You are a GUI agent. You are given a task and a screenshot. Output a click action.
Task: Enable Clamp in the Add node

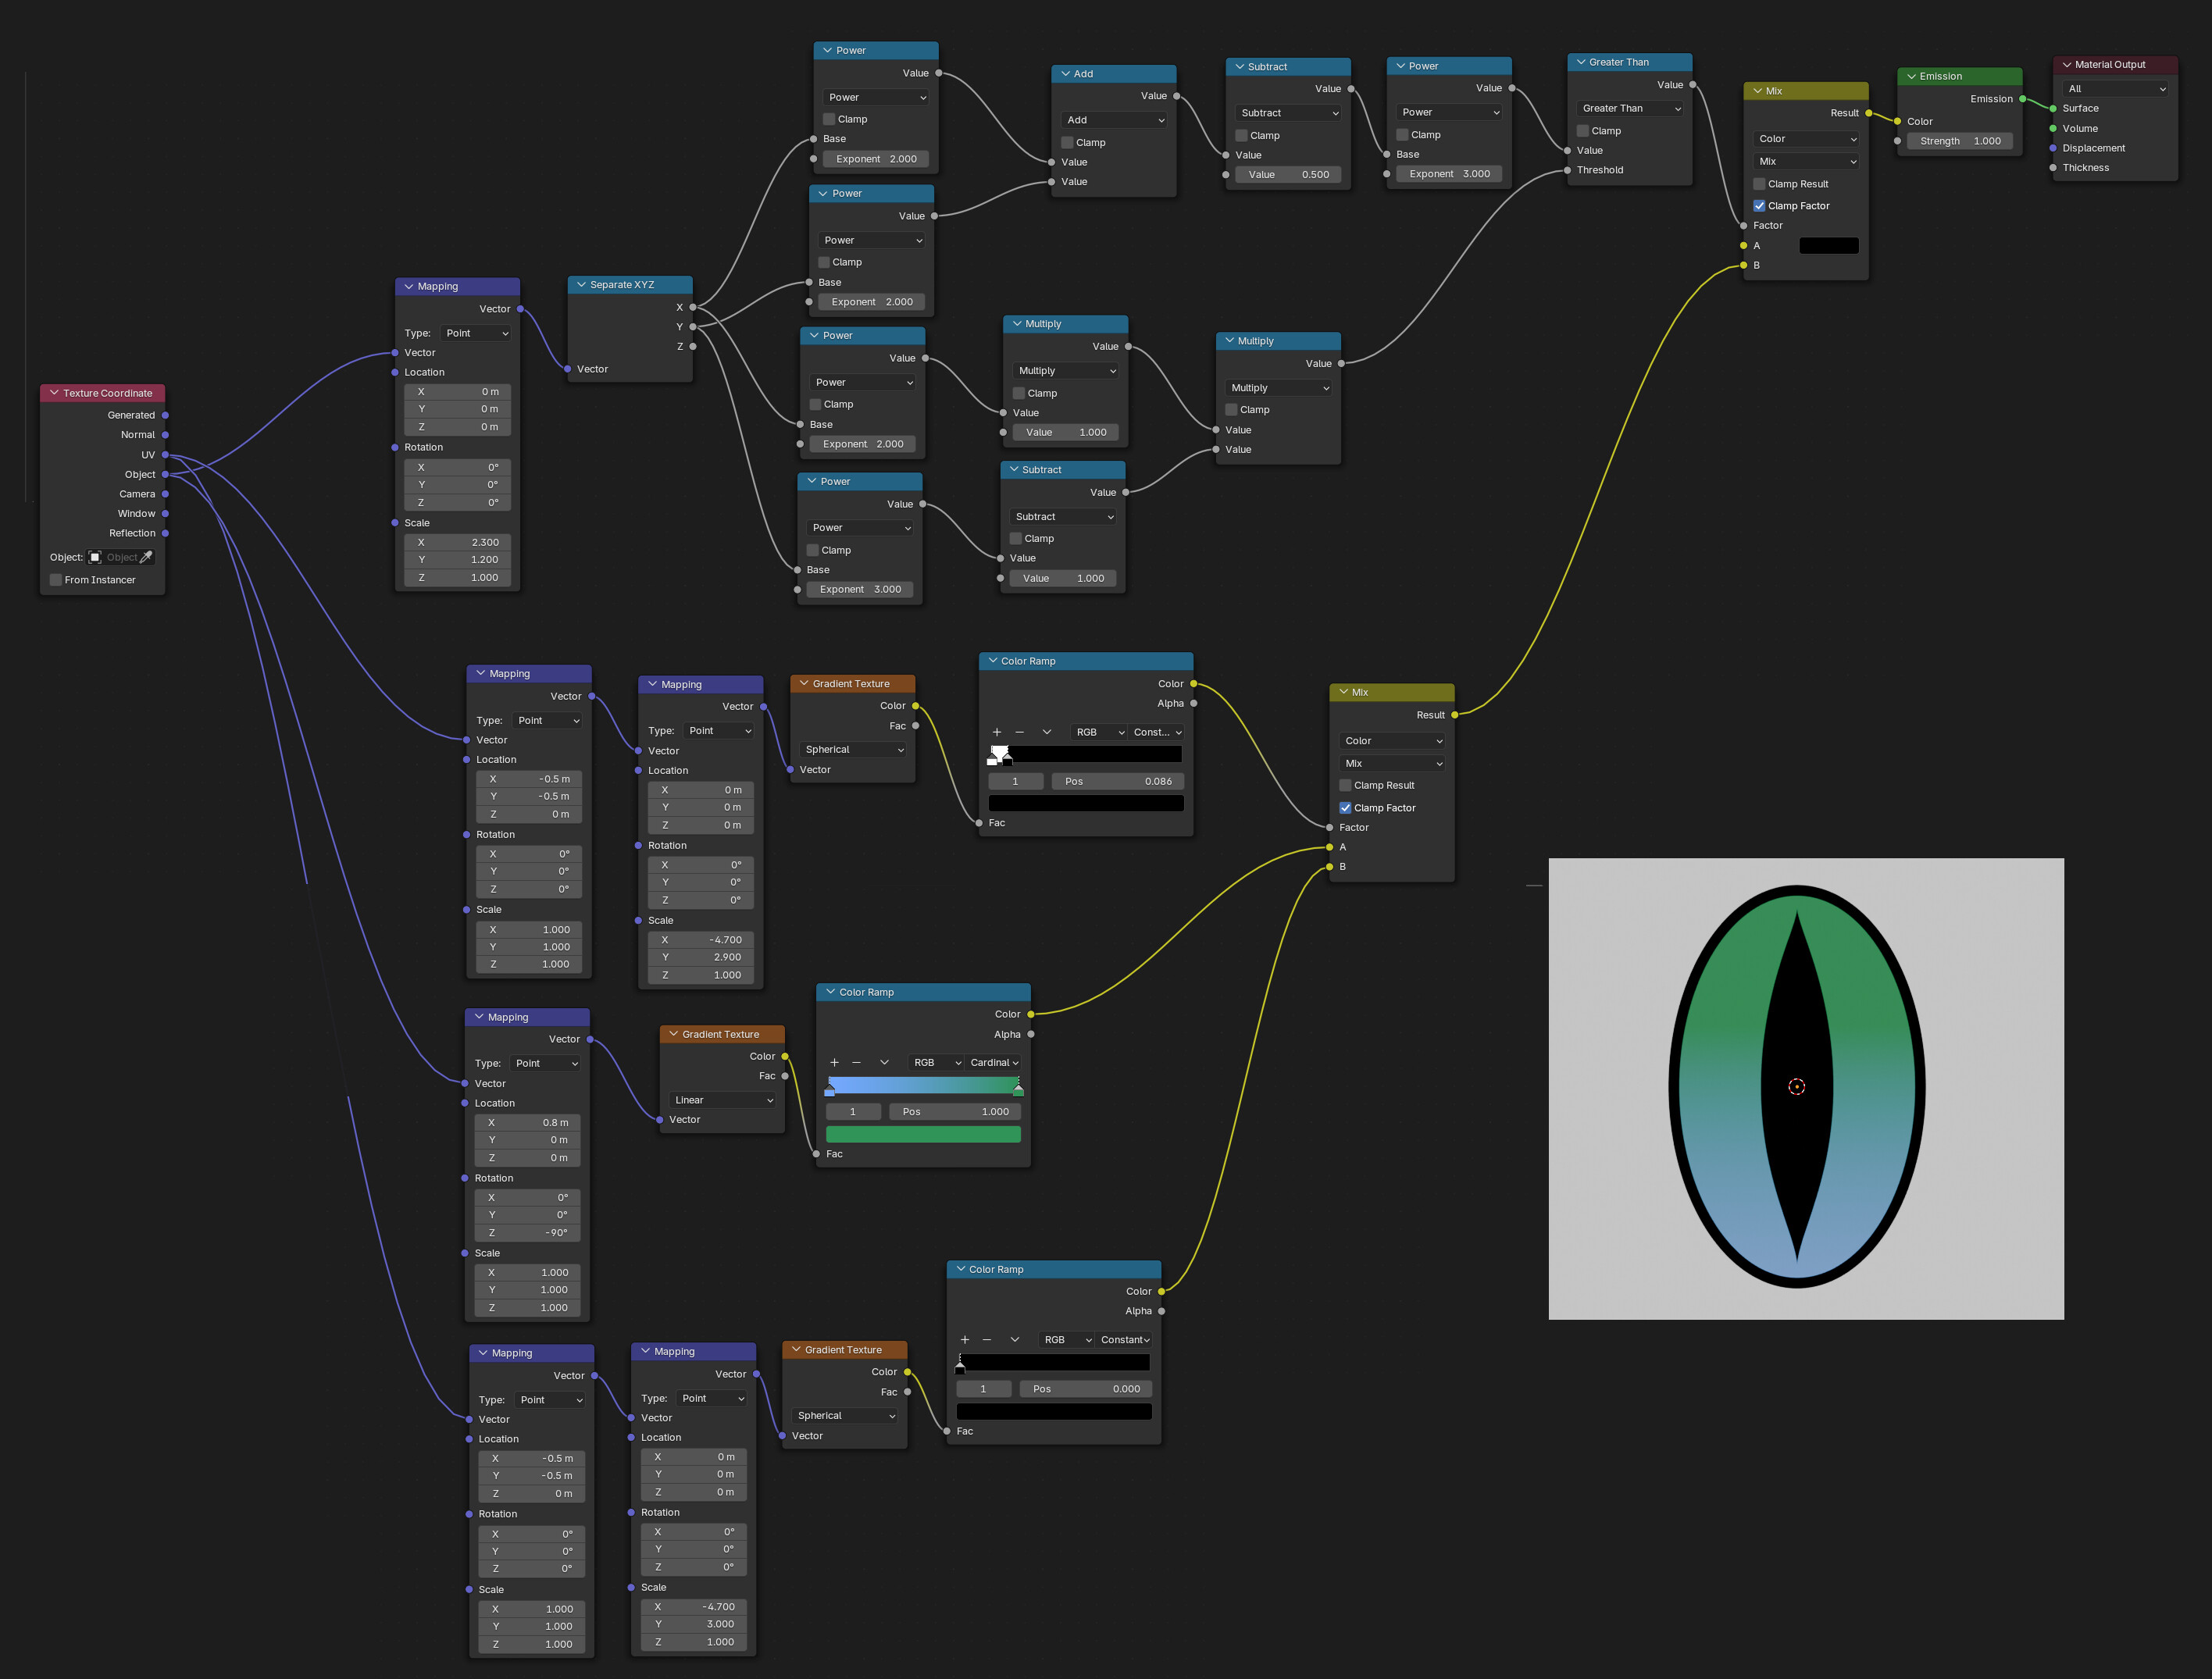(x=1067, y=143)
